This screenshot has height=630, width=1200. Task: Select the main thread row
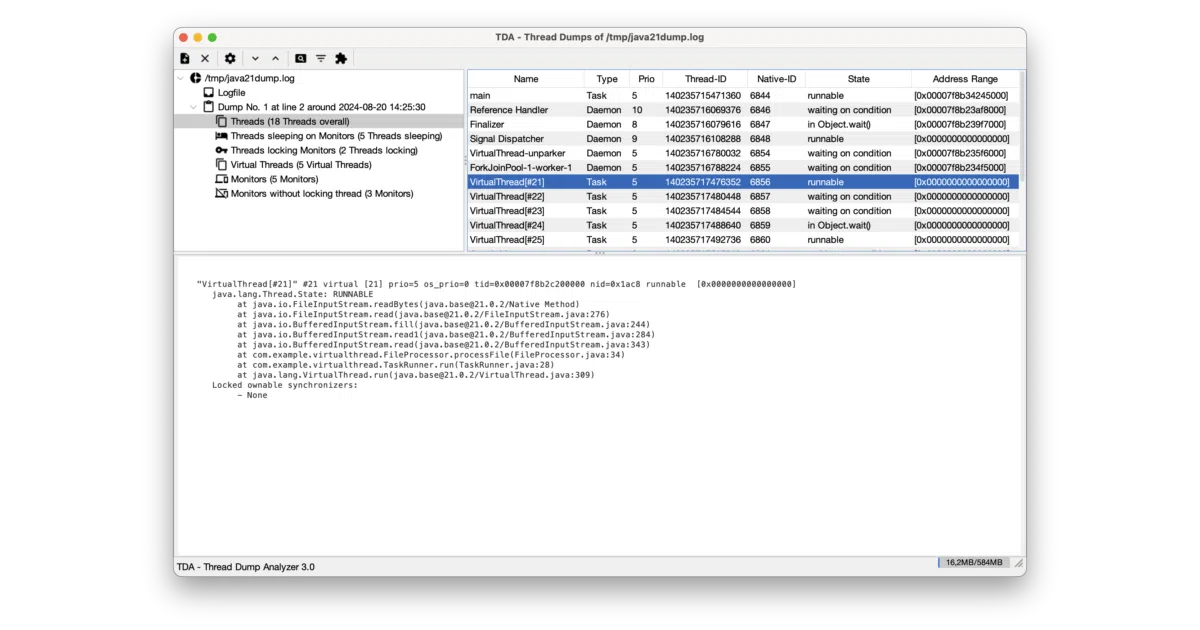coord(743,96)
